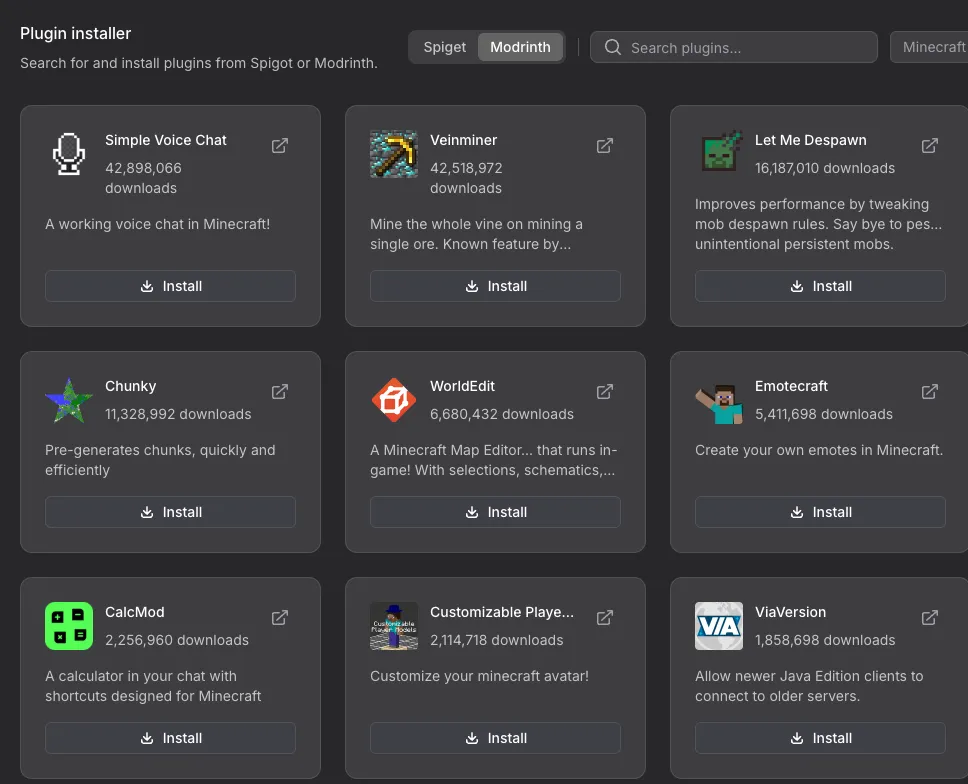
Task: Open the Minecraft version dropdown
Action: pyautogui.click(x=929, y=47)
